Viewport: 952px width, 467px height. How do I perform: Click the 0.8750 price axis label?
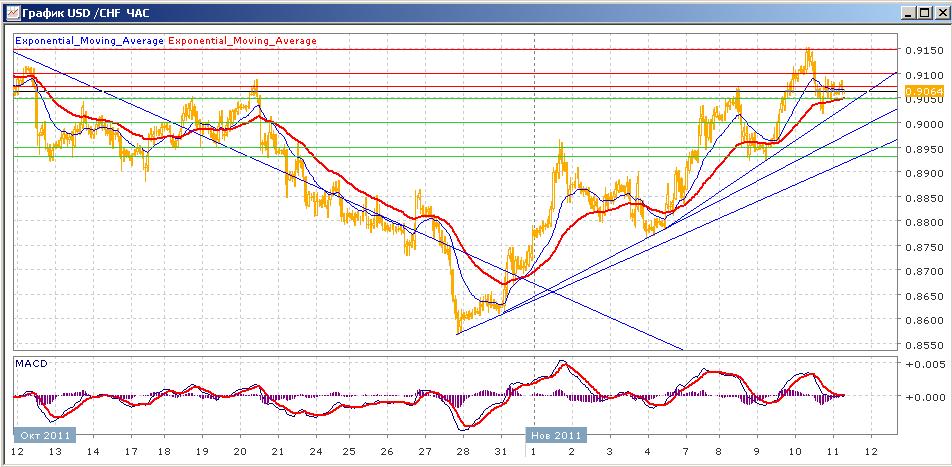(x=924, y=247)
